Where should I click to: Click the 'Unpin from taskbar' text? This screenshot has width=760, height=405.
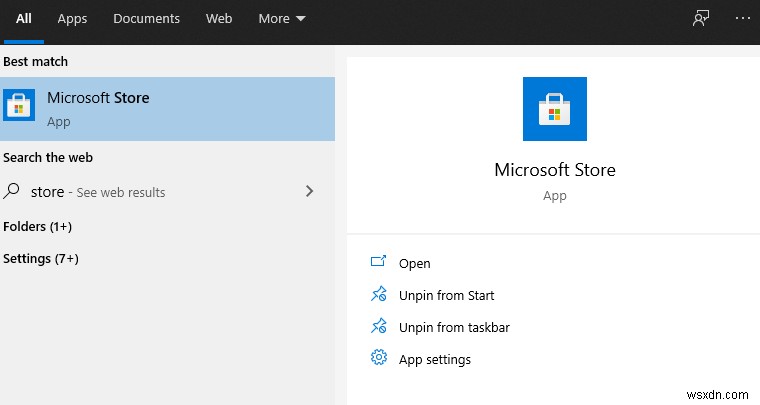[454, 327]
